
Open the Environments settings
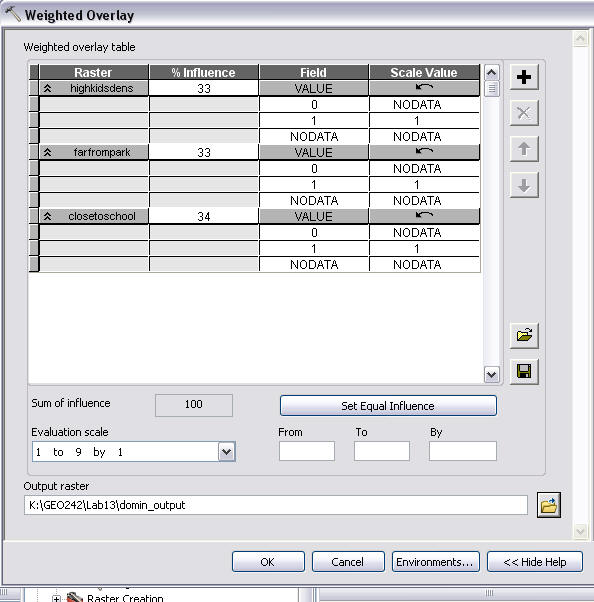click(x=435, y=562)
